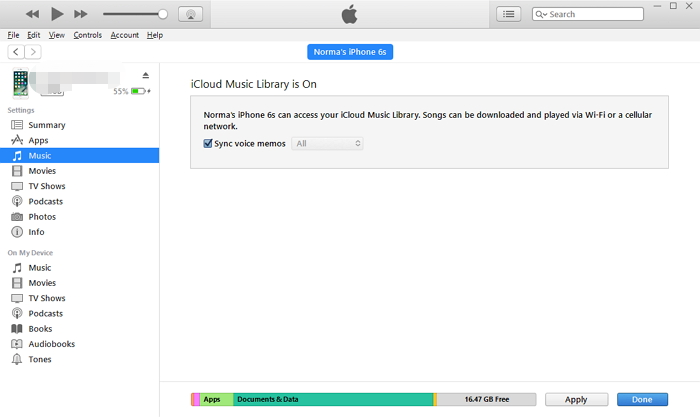Open the Account menu

coord(125,35)
